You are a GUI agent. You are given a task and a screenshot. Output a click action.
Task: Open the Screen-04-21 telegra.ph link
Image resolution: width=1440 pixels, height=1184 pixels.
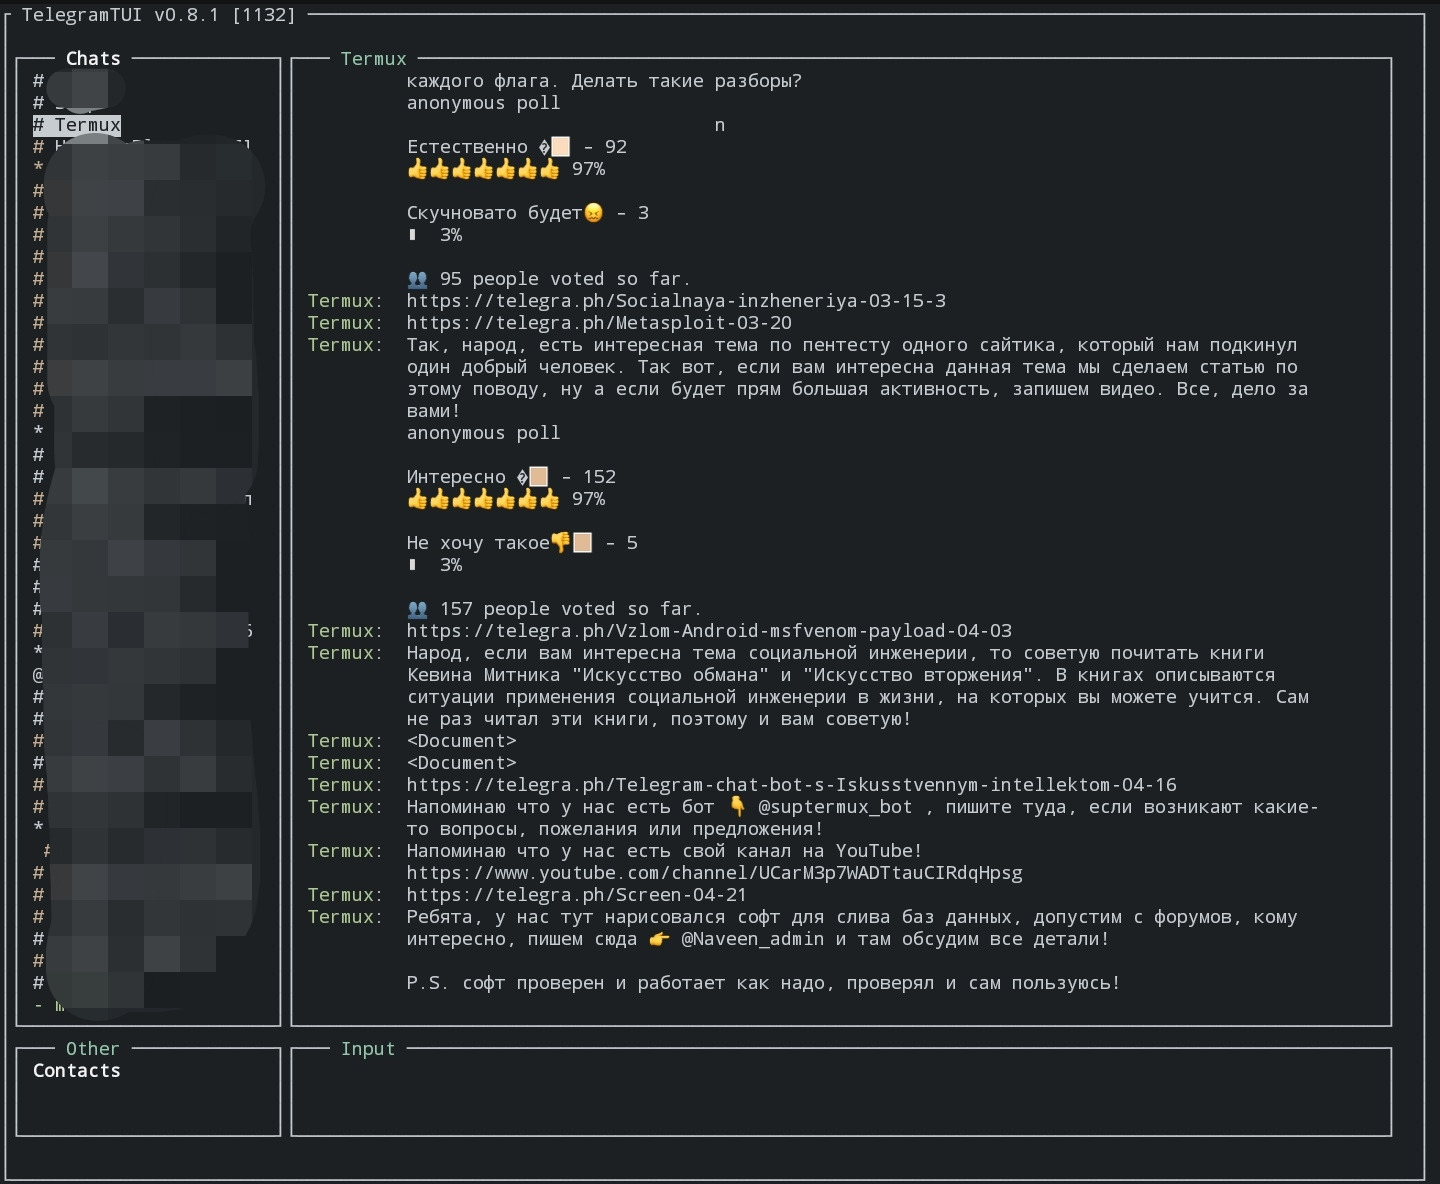click(576, 895)
